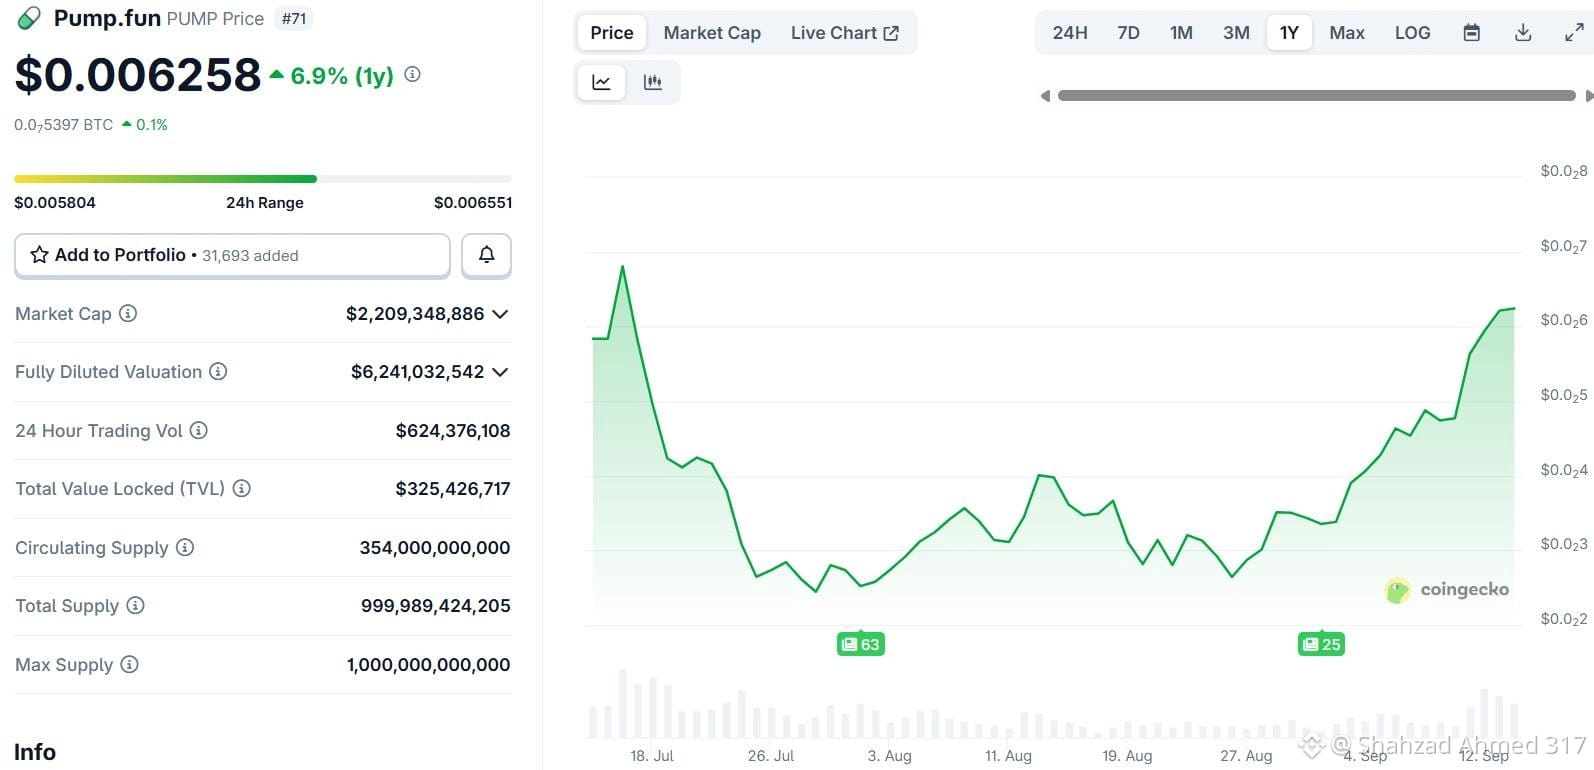Click the coingecko logo on the chart

[x=1447, y=590]
